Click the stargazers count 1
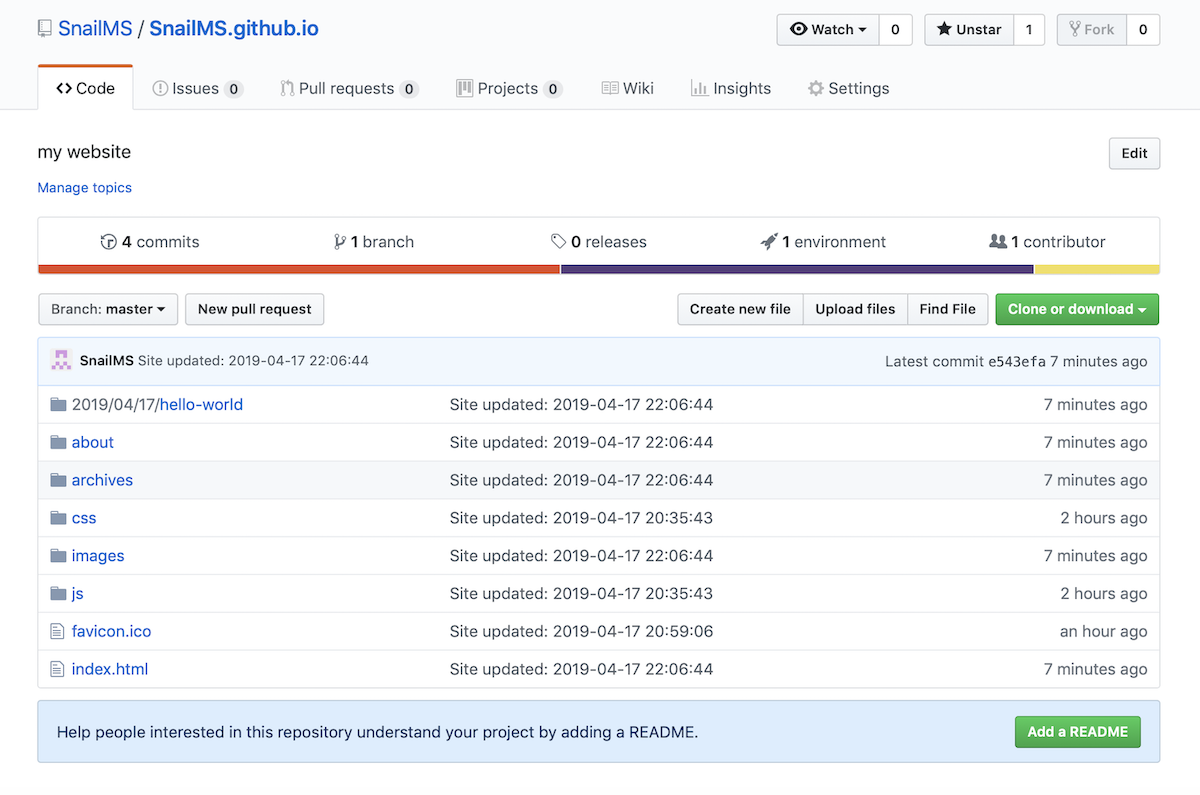This screenshot has height=795, width=1200. (x=1029, y=30)
